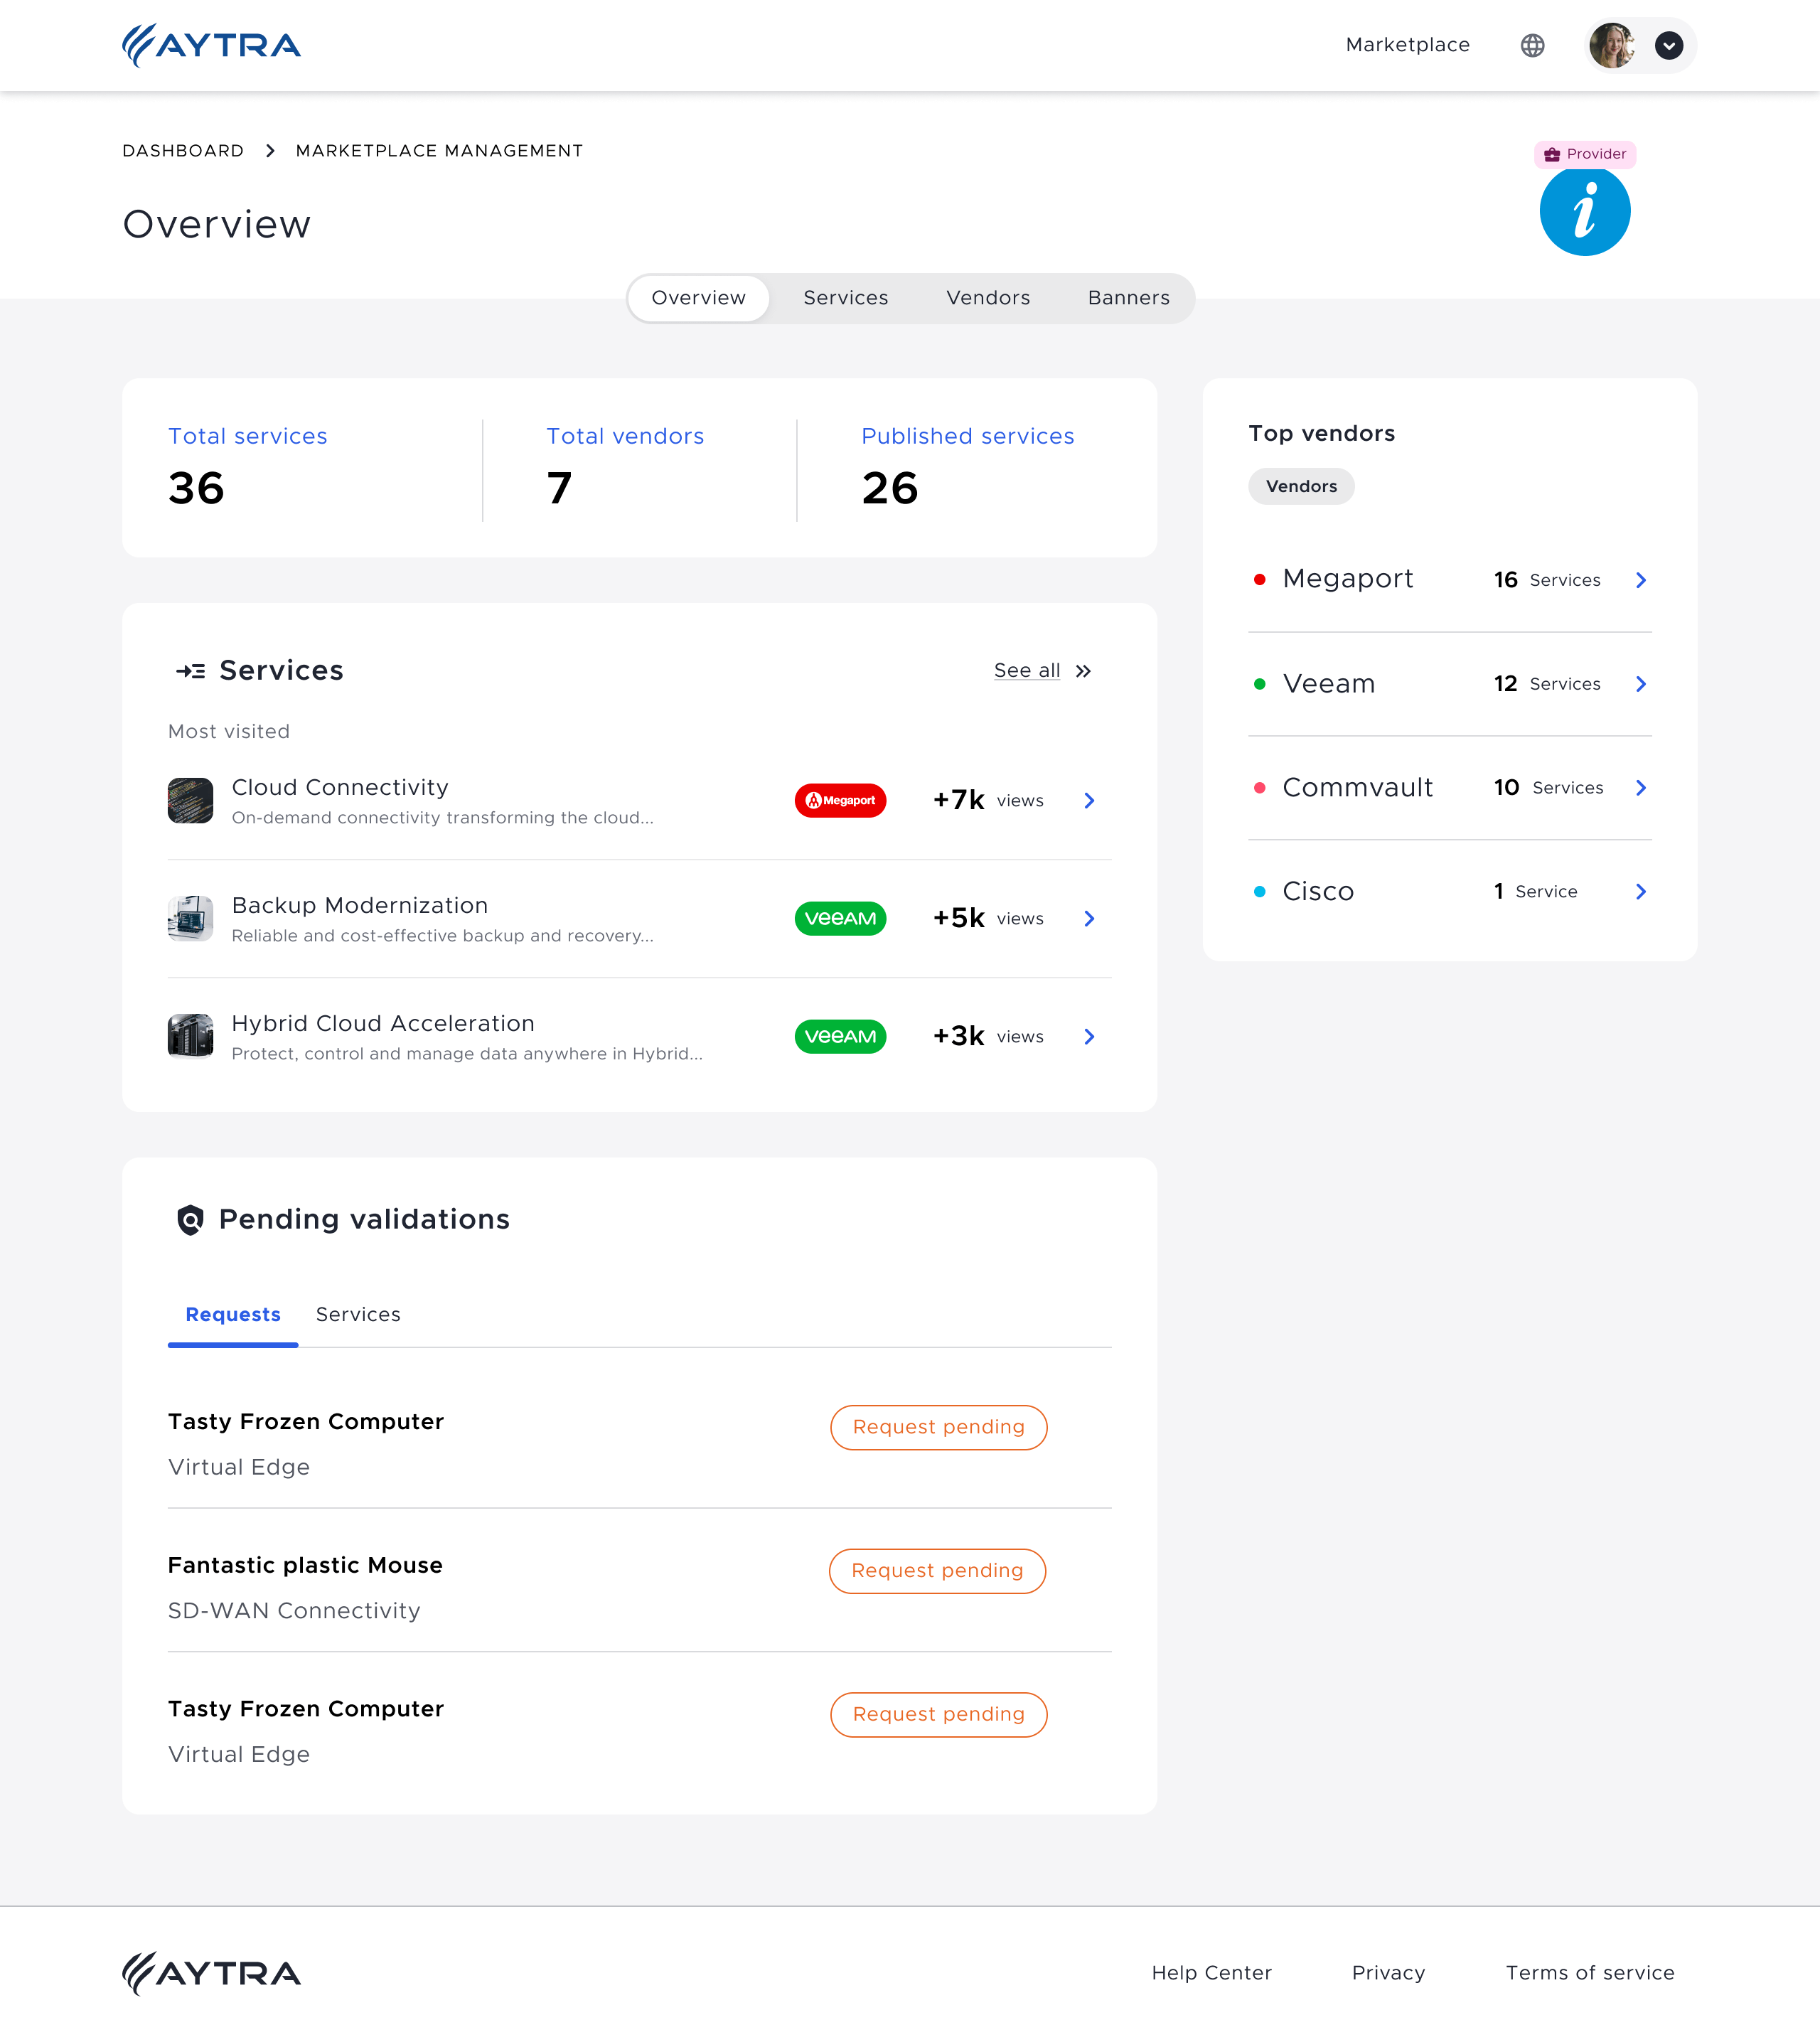Click the Pending validations shield icon
This screenshot has height=2042, width=1820.
(x=190, y=1220)
